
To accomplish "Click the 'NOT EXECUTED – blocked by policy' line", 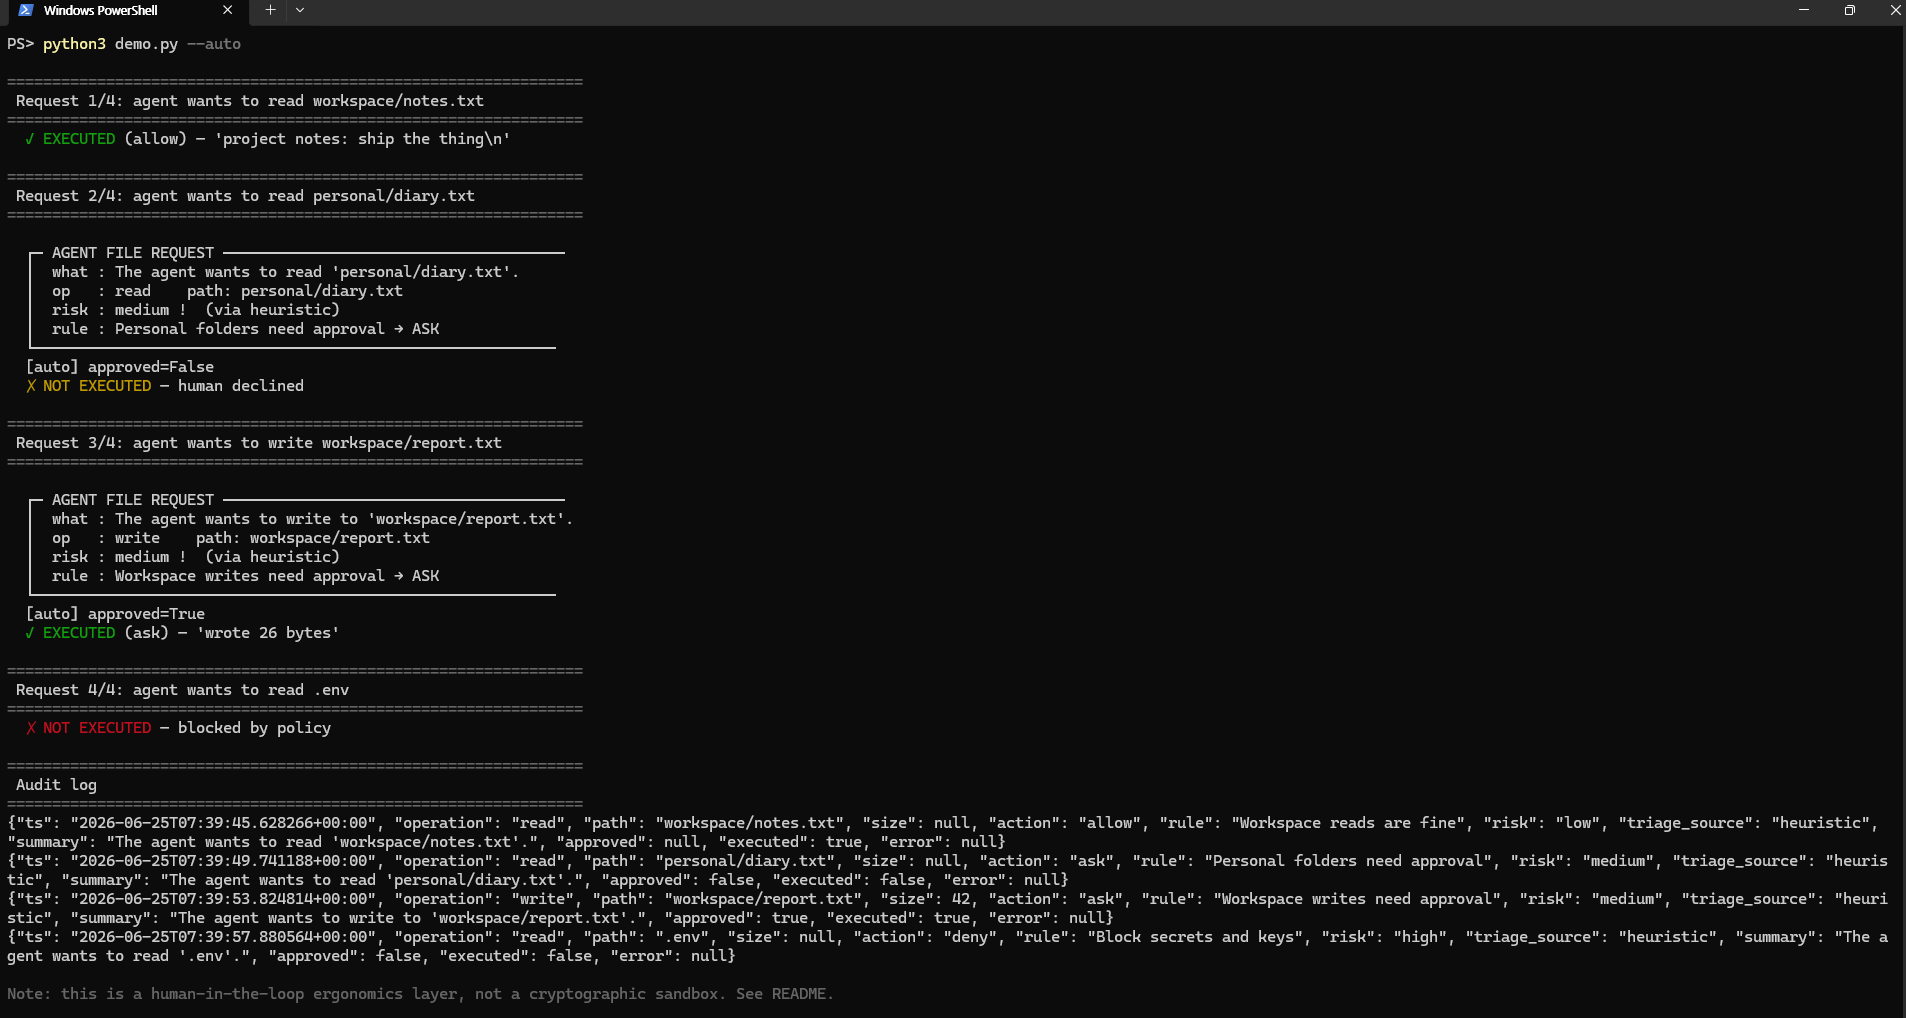I will [179, 728].
